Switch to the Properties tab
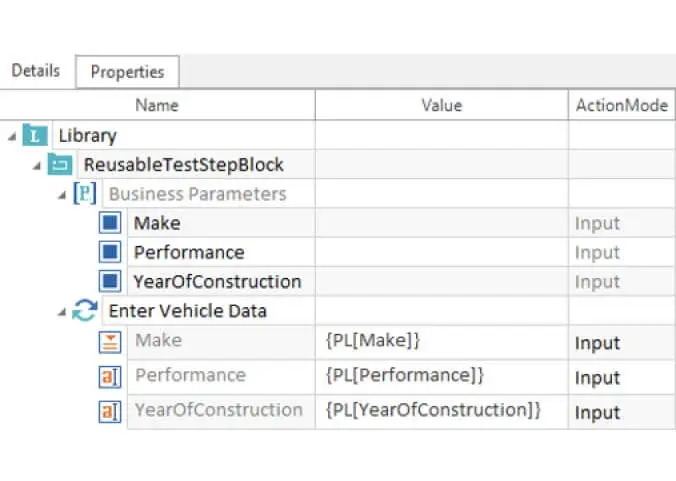This screenshot has width=676, height=481. (127, 72)
